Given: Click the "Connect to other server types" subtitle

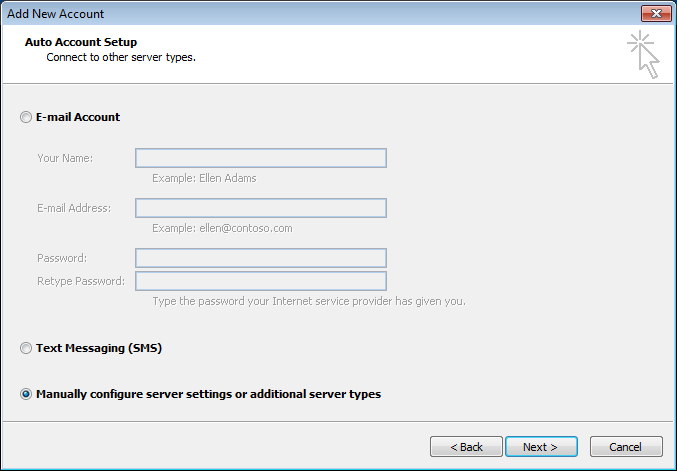Looking at the screenshot, I should click(121, 57).
